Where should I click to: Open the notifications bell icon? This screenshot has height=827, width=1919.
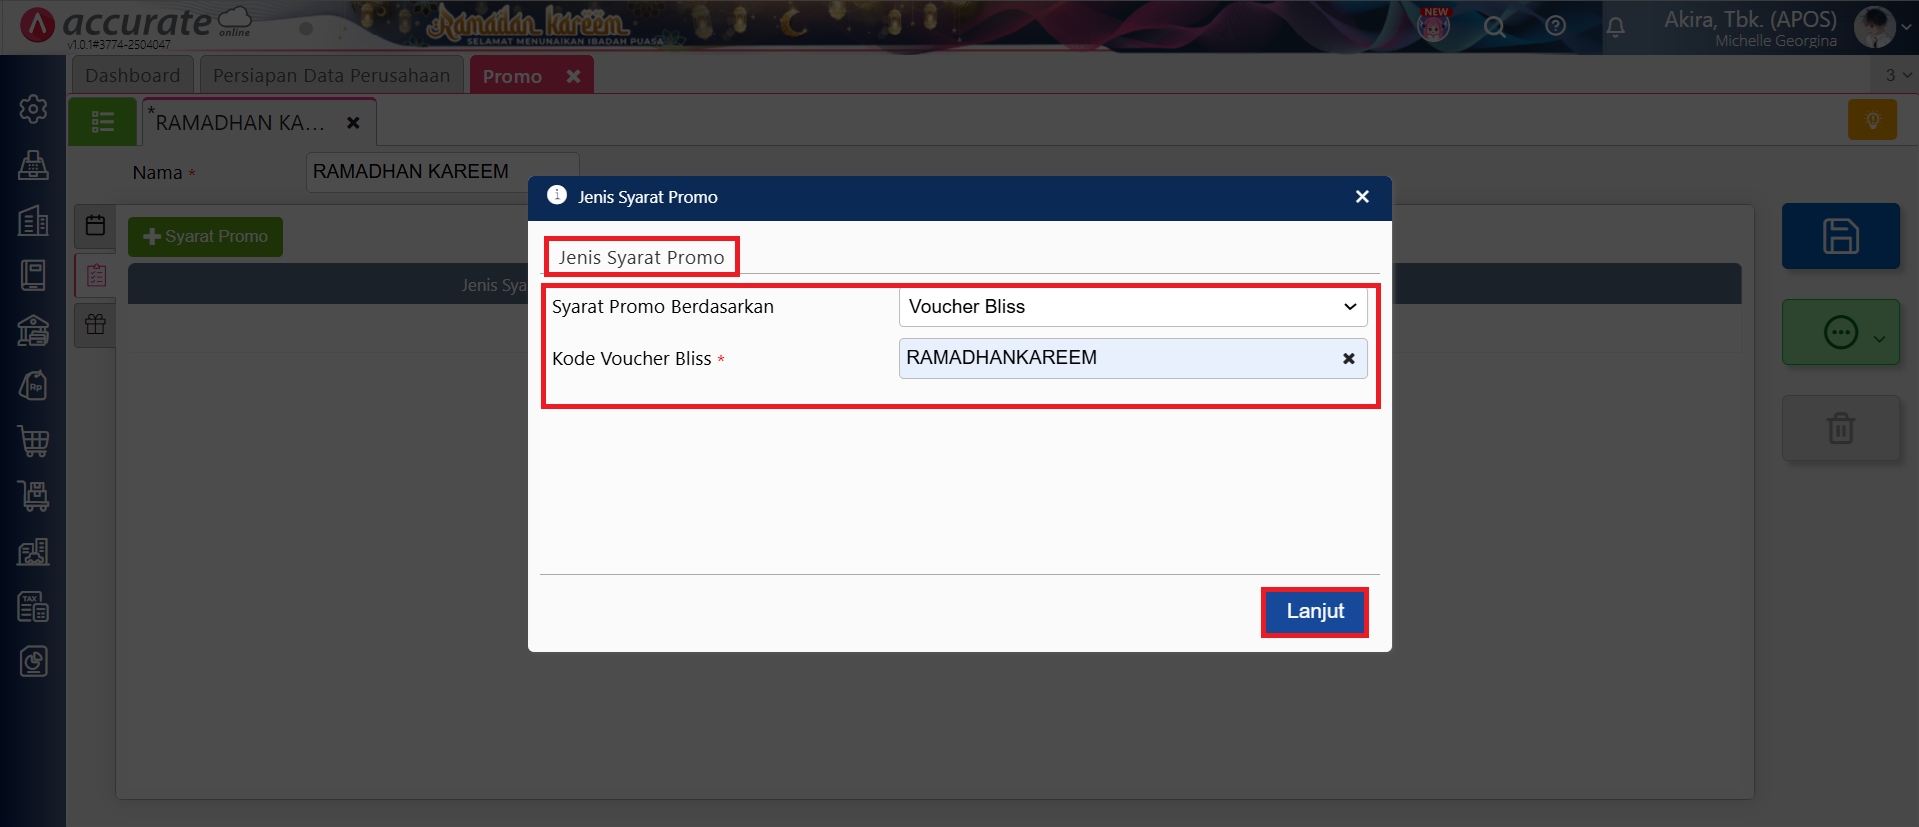(1615, 27)
